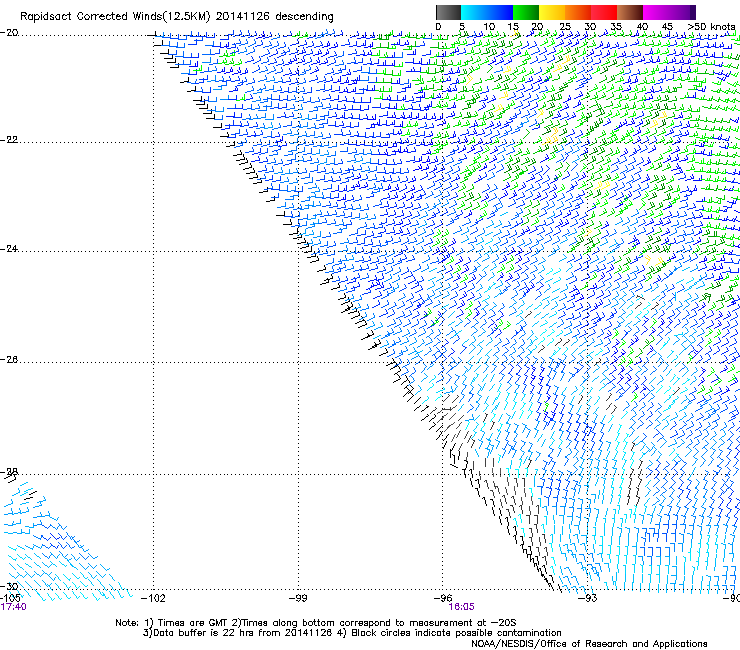Image resolution: width=740 pixels, height=650 pixels.
Task: Click the orange 25-30 knots legend swatch
Action: tap(578, 12)
